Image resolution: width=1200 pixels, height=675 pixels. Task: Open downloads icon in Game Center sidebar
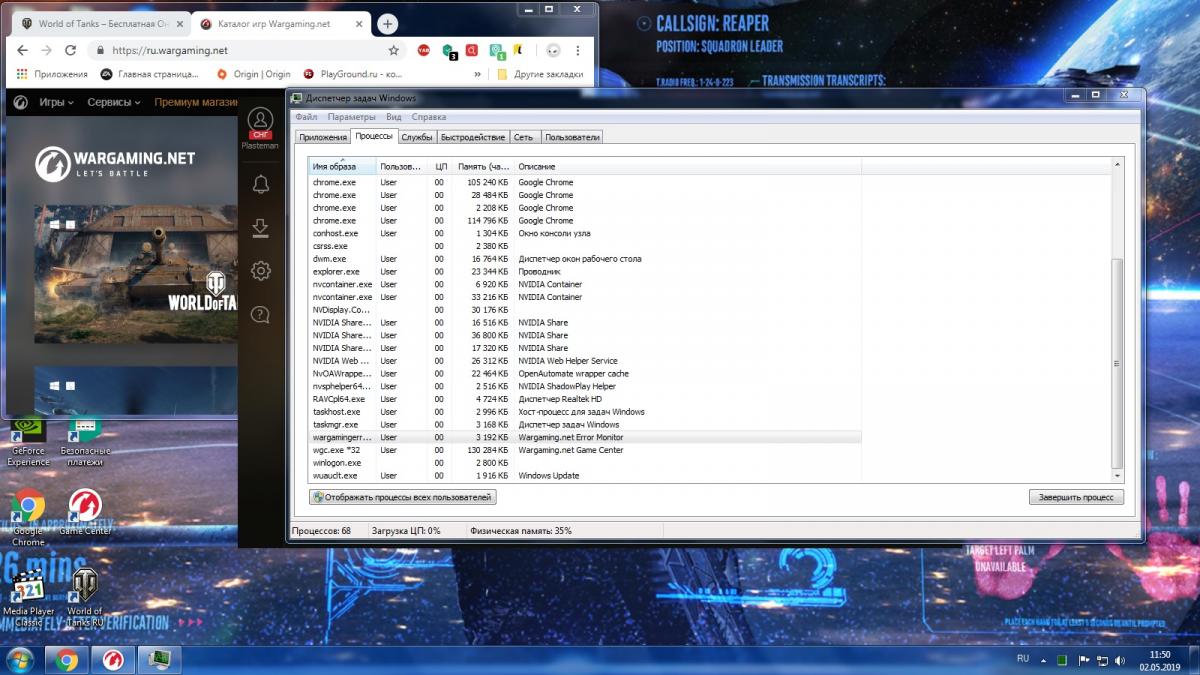tap(260, 228)
